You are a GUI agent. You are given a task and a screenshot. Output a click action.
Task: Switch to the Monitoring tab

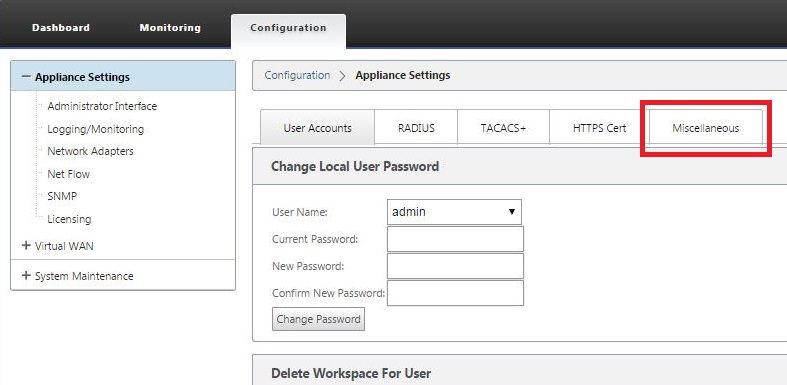click(170, 28)
